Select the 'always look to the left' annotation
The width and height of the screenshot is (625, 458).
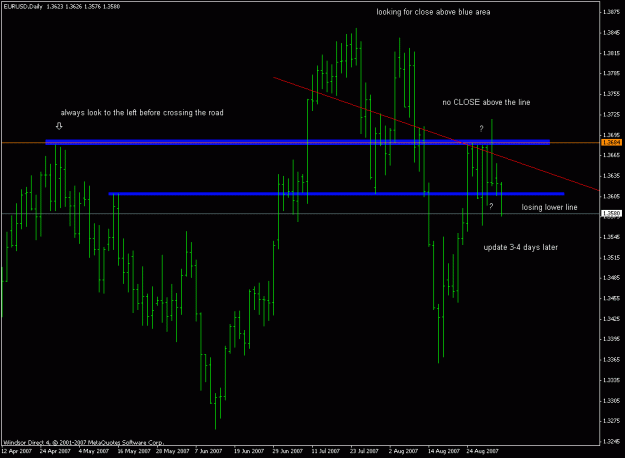click(142, 113)
